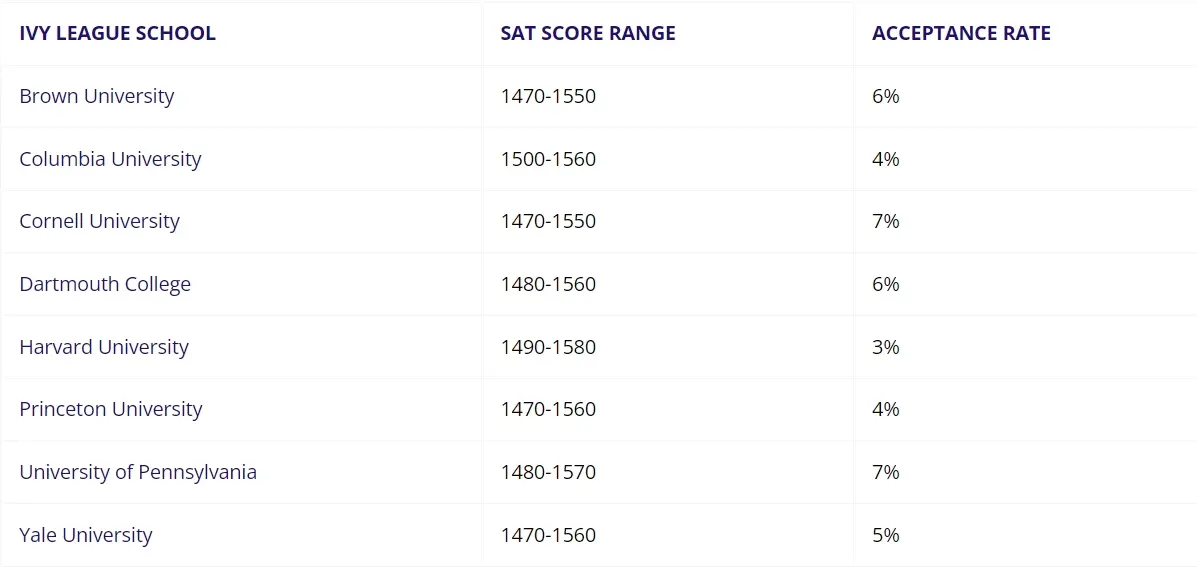Click Columbia's 4% acceptance rate
1197x568 pixels.
pyautogui.click(x=885, y=159)
